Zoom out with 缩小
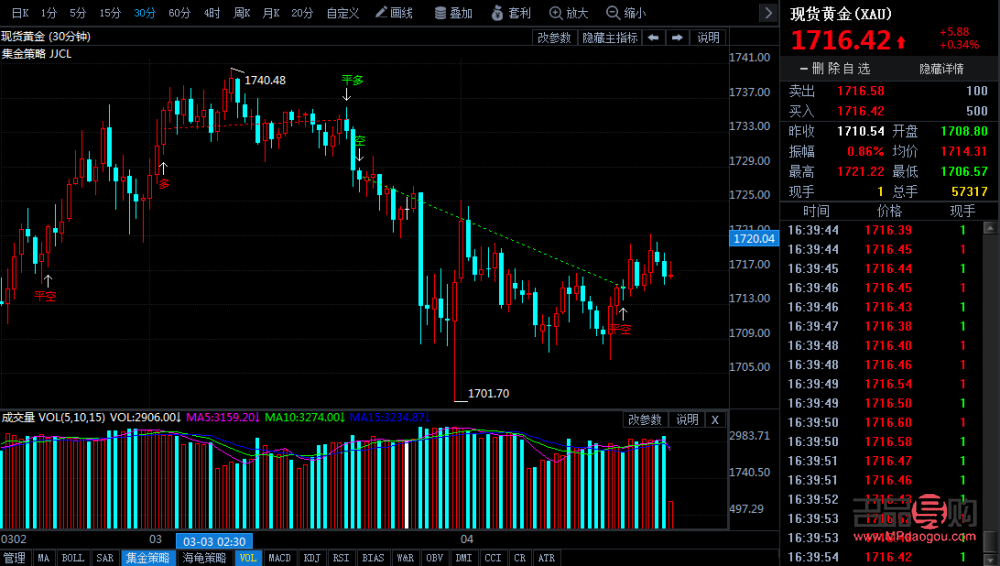 [626, 13]
